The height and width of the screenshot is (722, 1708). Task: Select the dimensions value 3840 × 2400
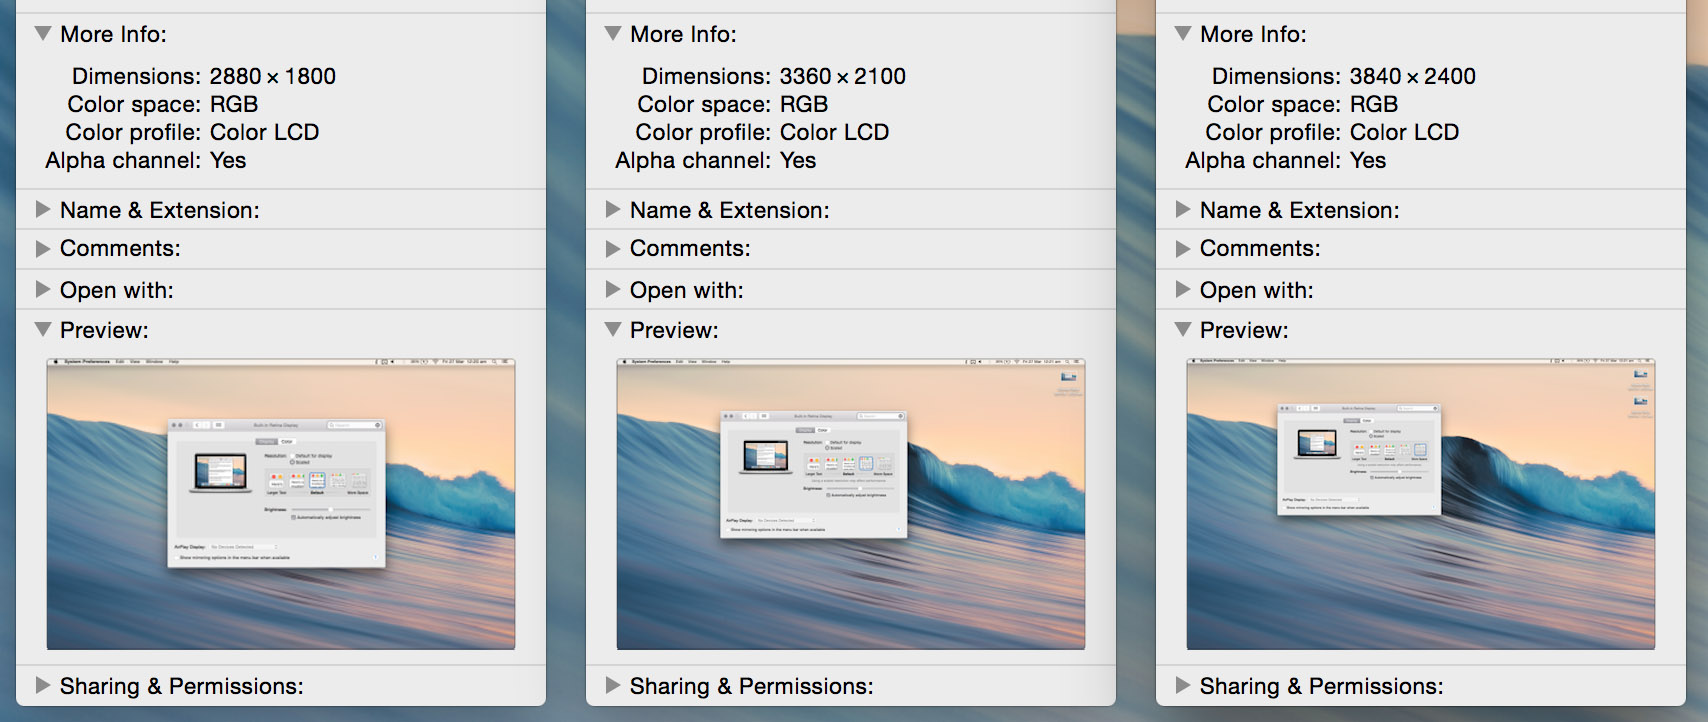(1413, 76)
